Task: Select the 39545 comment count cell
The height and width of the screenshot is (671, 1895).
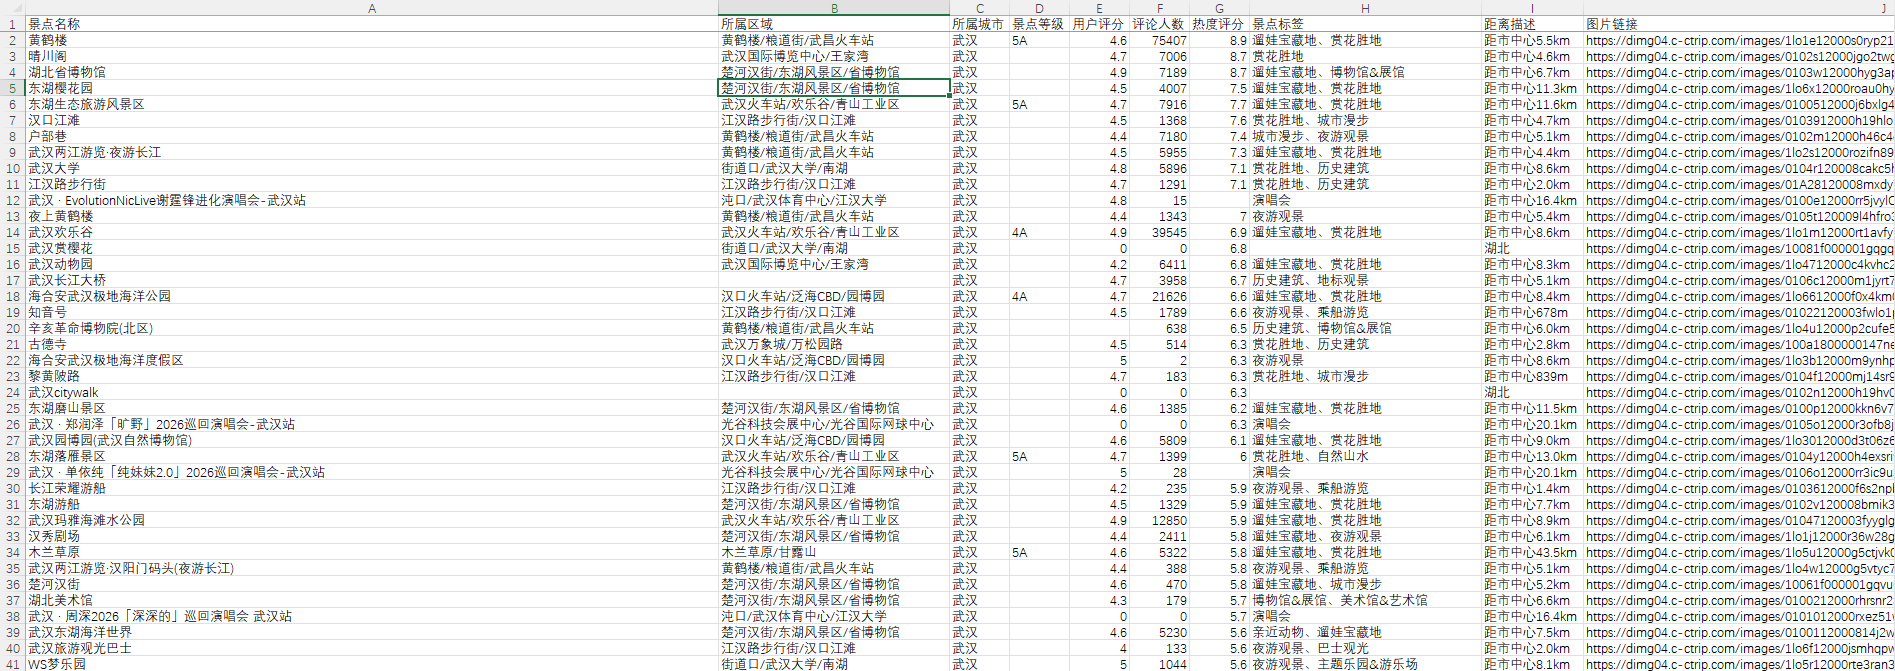Action: click(x=1159, y=232)
